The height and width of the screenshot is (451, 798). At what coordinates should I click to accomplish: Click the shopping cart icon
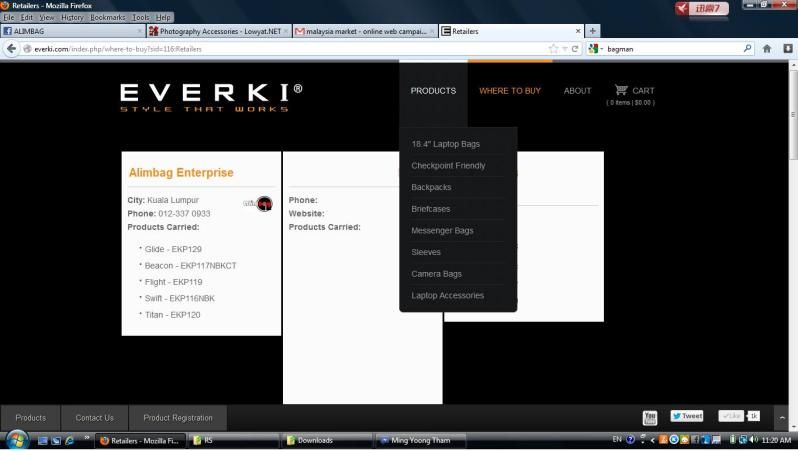coord(621,90)
